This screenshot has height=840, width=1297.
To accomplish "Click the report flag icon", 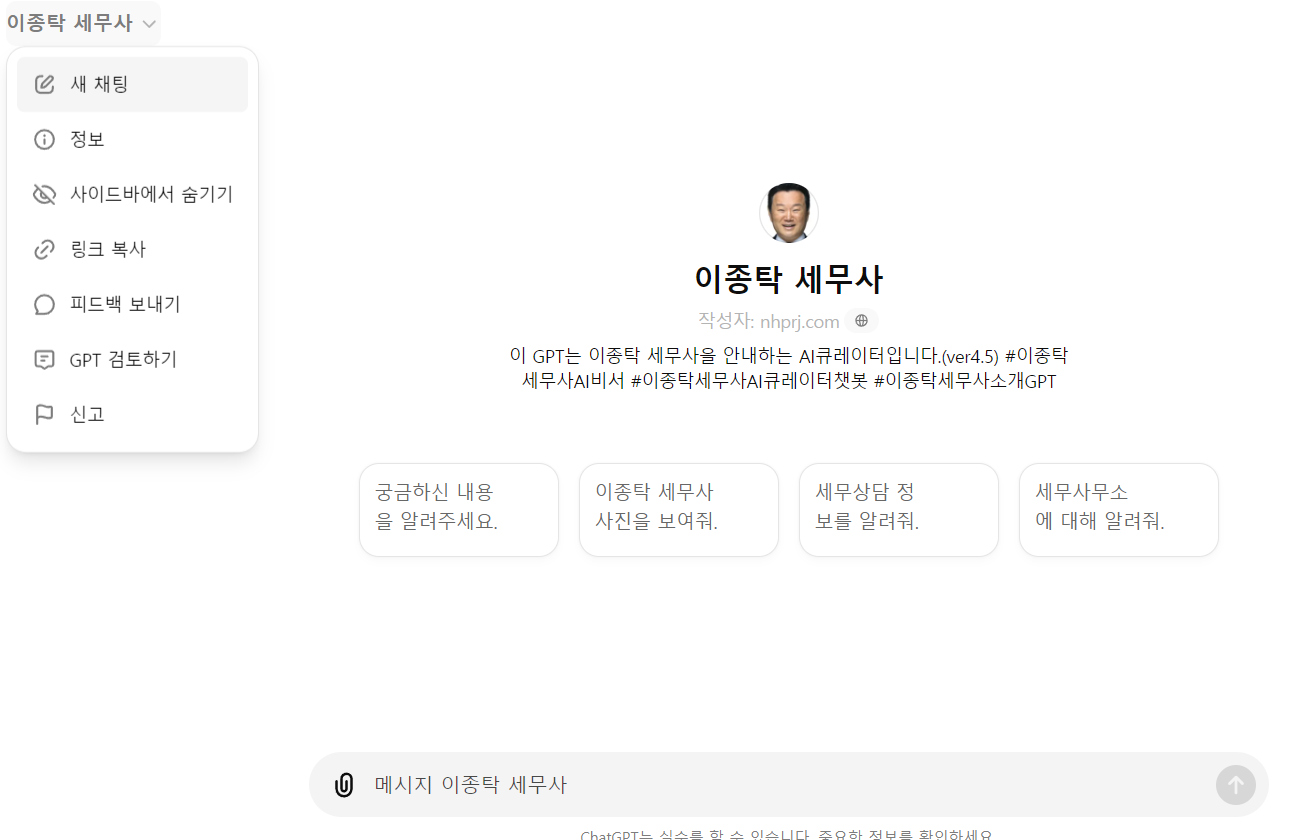I will point(44,414).
